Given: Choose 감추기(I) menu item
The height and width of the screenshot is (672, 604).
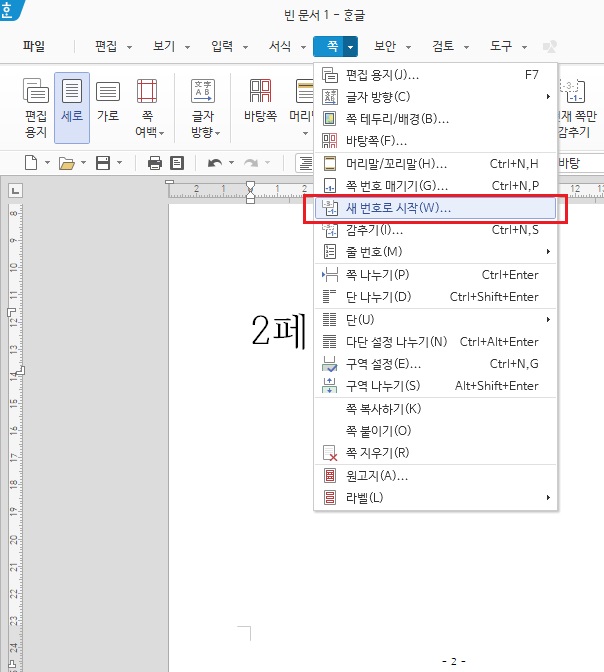Looking at the screenshot, I should [x=436, y=230].
